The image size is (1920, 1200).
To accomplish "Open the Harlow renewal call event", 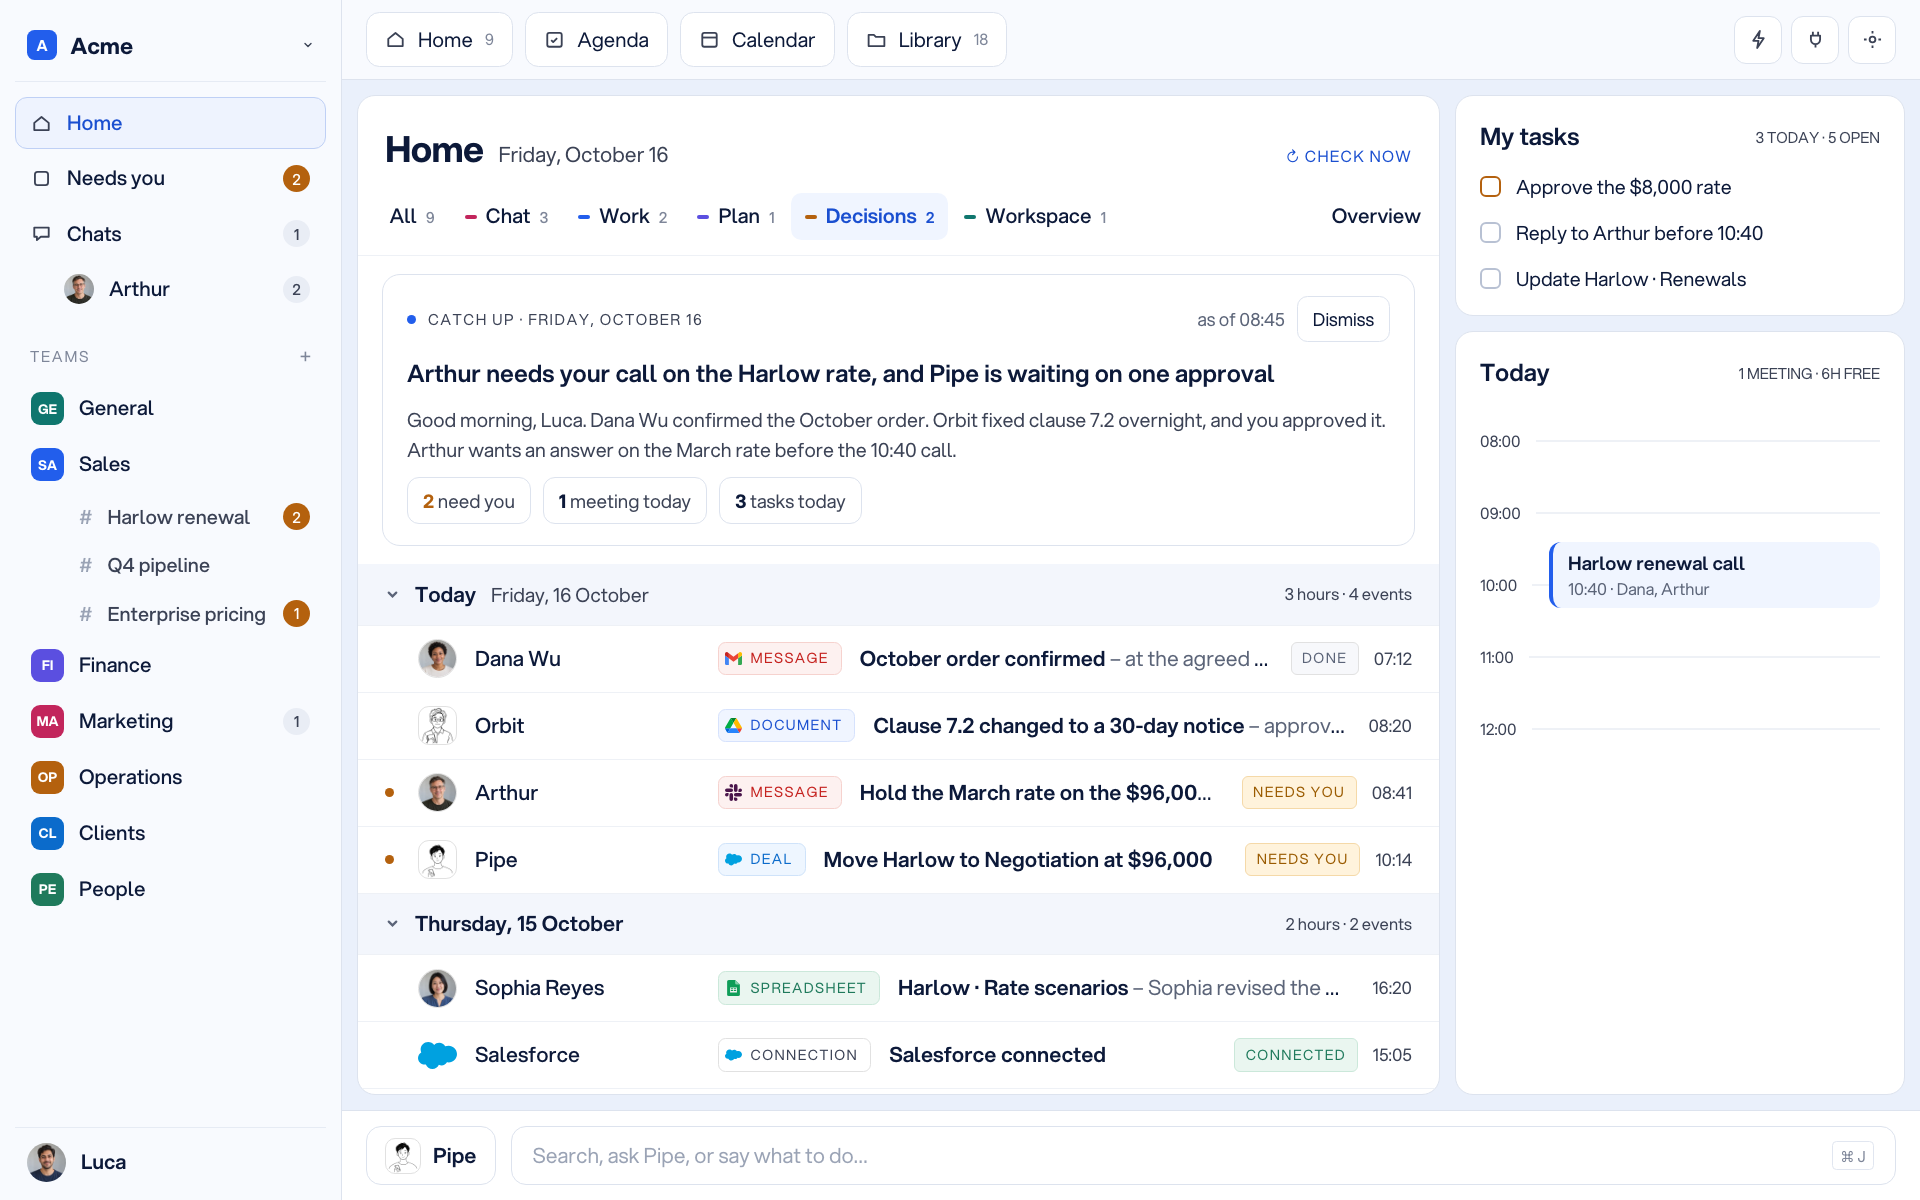I will click(x=1714, y=576).
